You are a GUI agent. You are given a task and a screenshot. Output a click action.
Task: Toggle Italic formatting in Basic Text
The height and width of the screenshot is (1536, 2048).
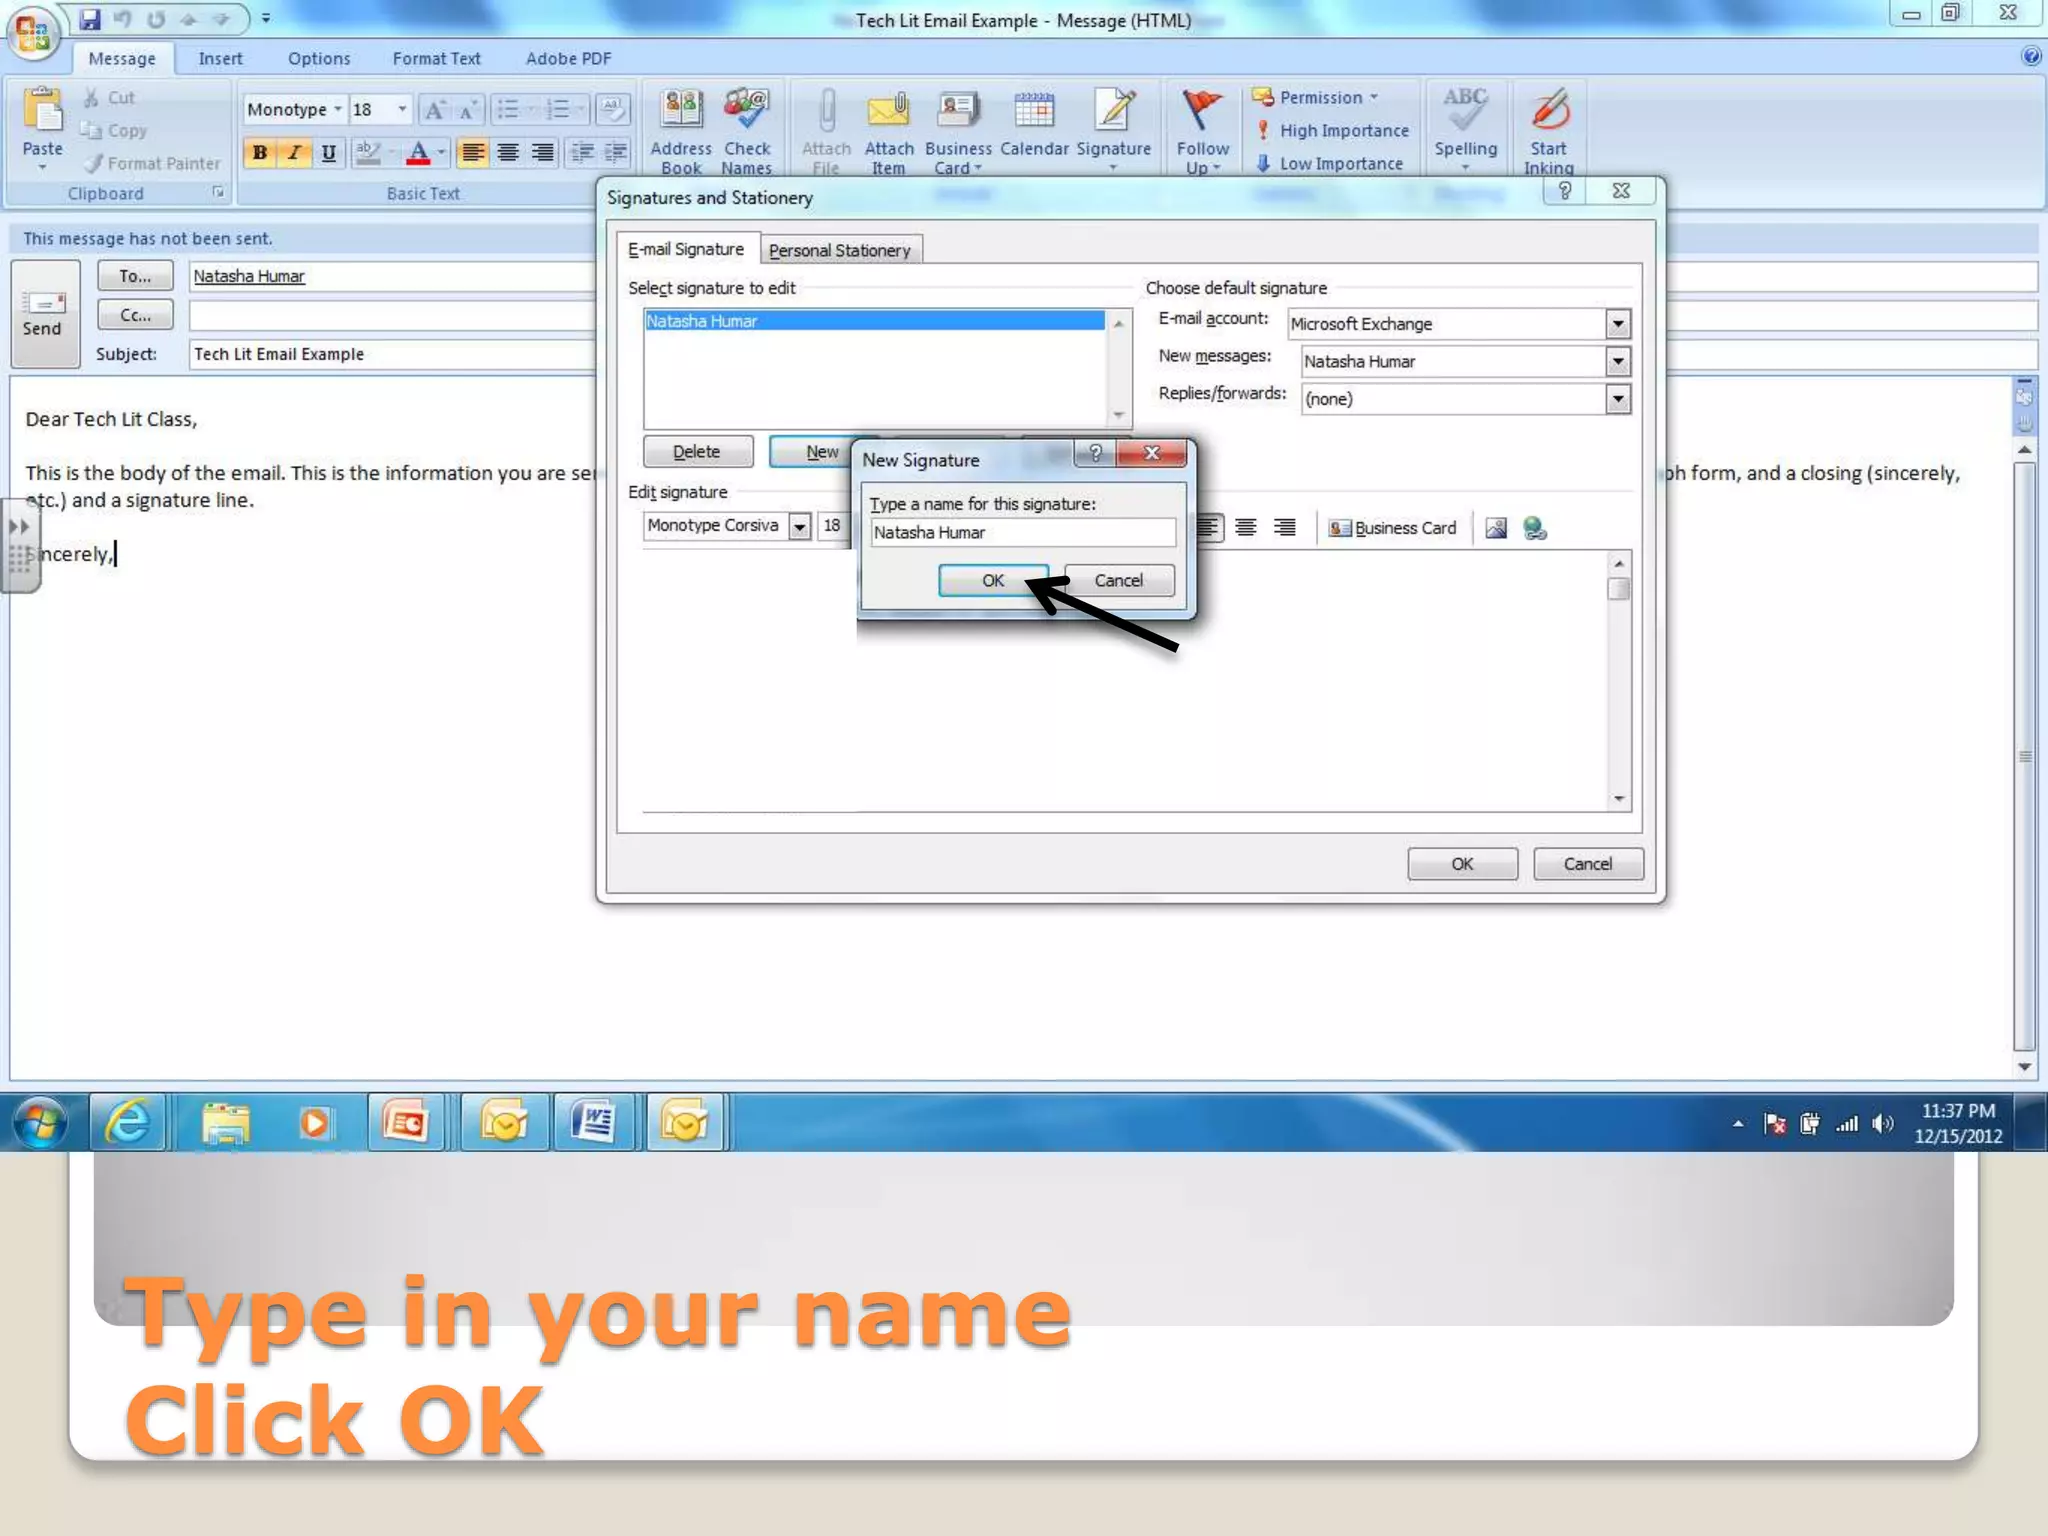(x=294, y=152)
